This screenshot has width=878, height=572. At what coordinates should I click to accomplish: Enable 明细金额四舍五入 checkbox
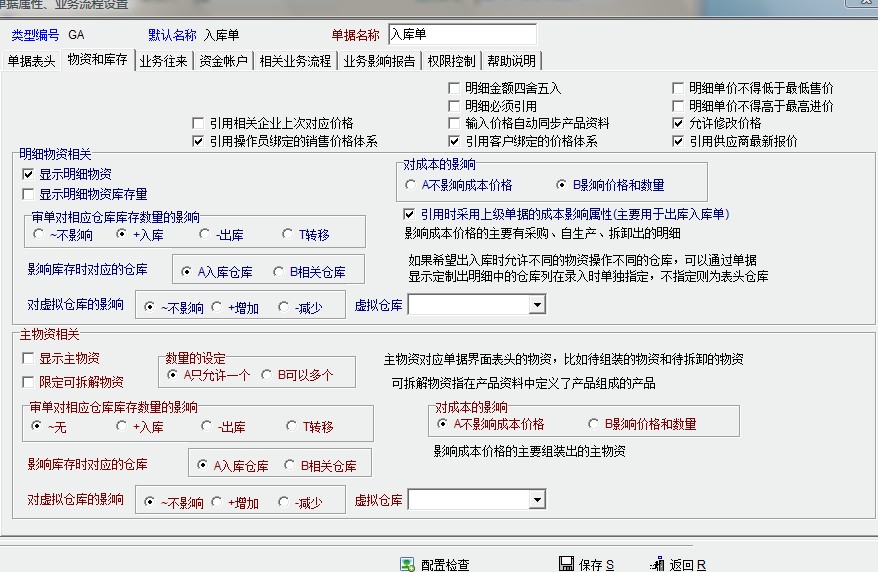tap(456, 89)
